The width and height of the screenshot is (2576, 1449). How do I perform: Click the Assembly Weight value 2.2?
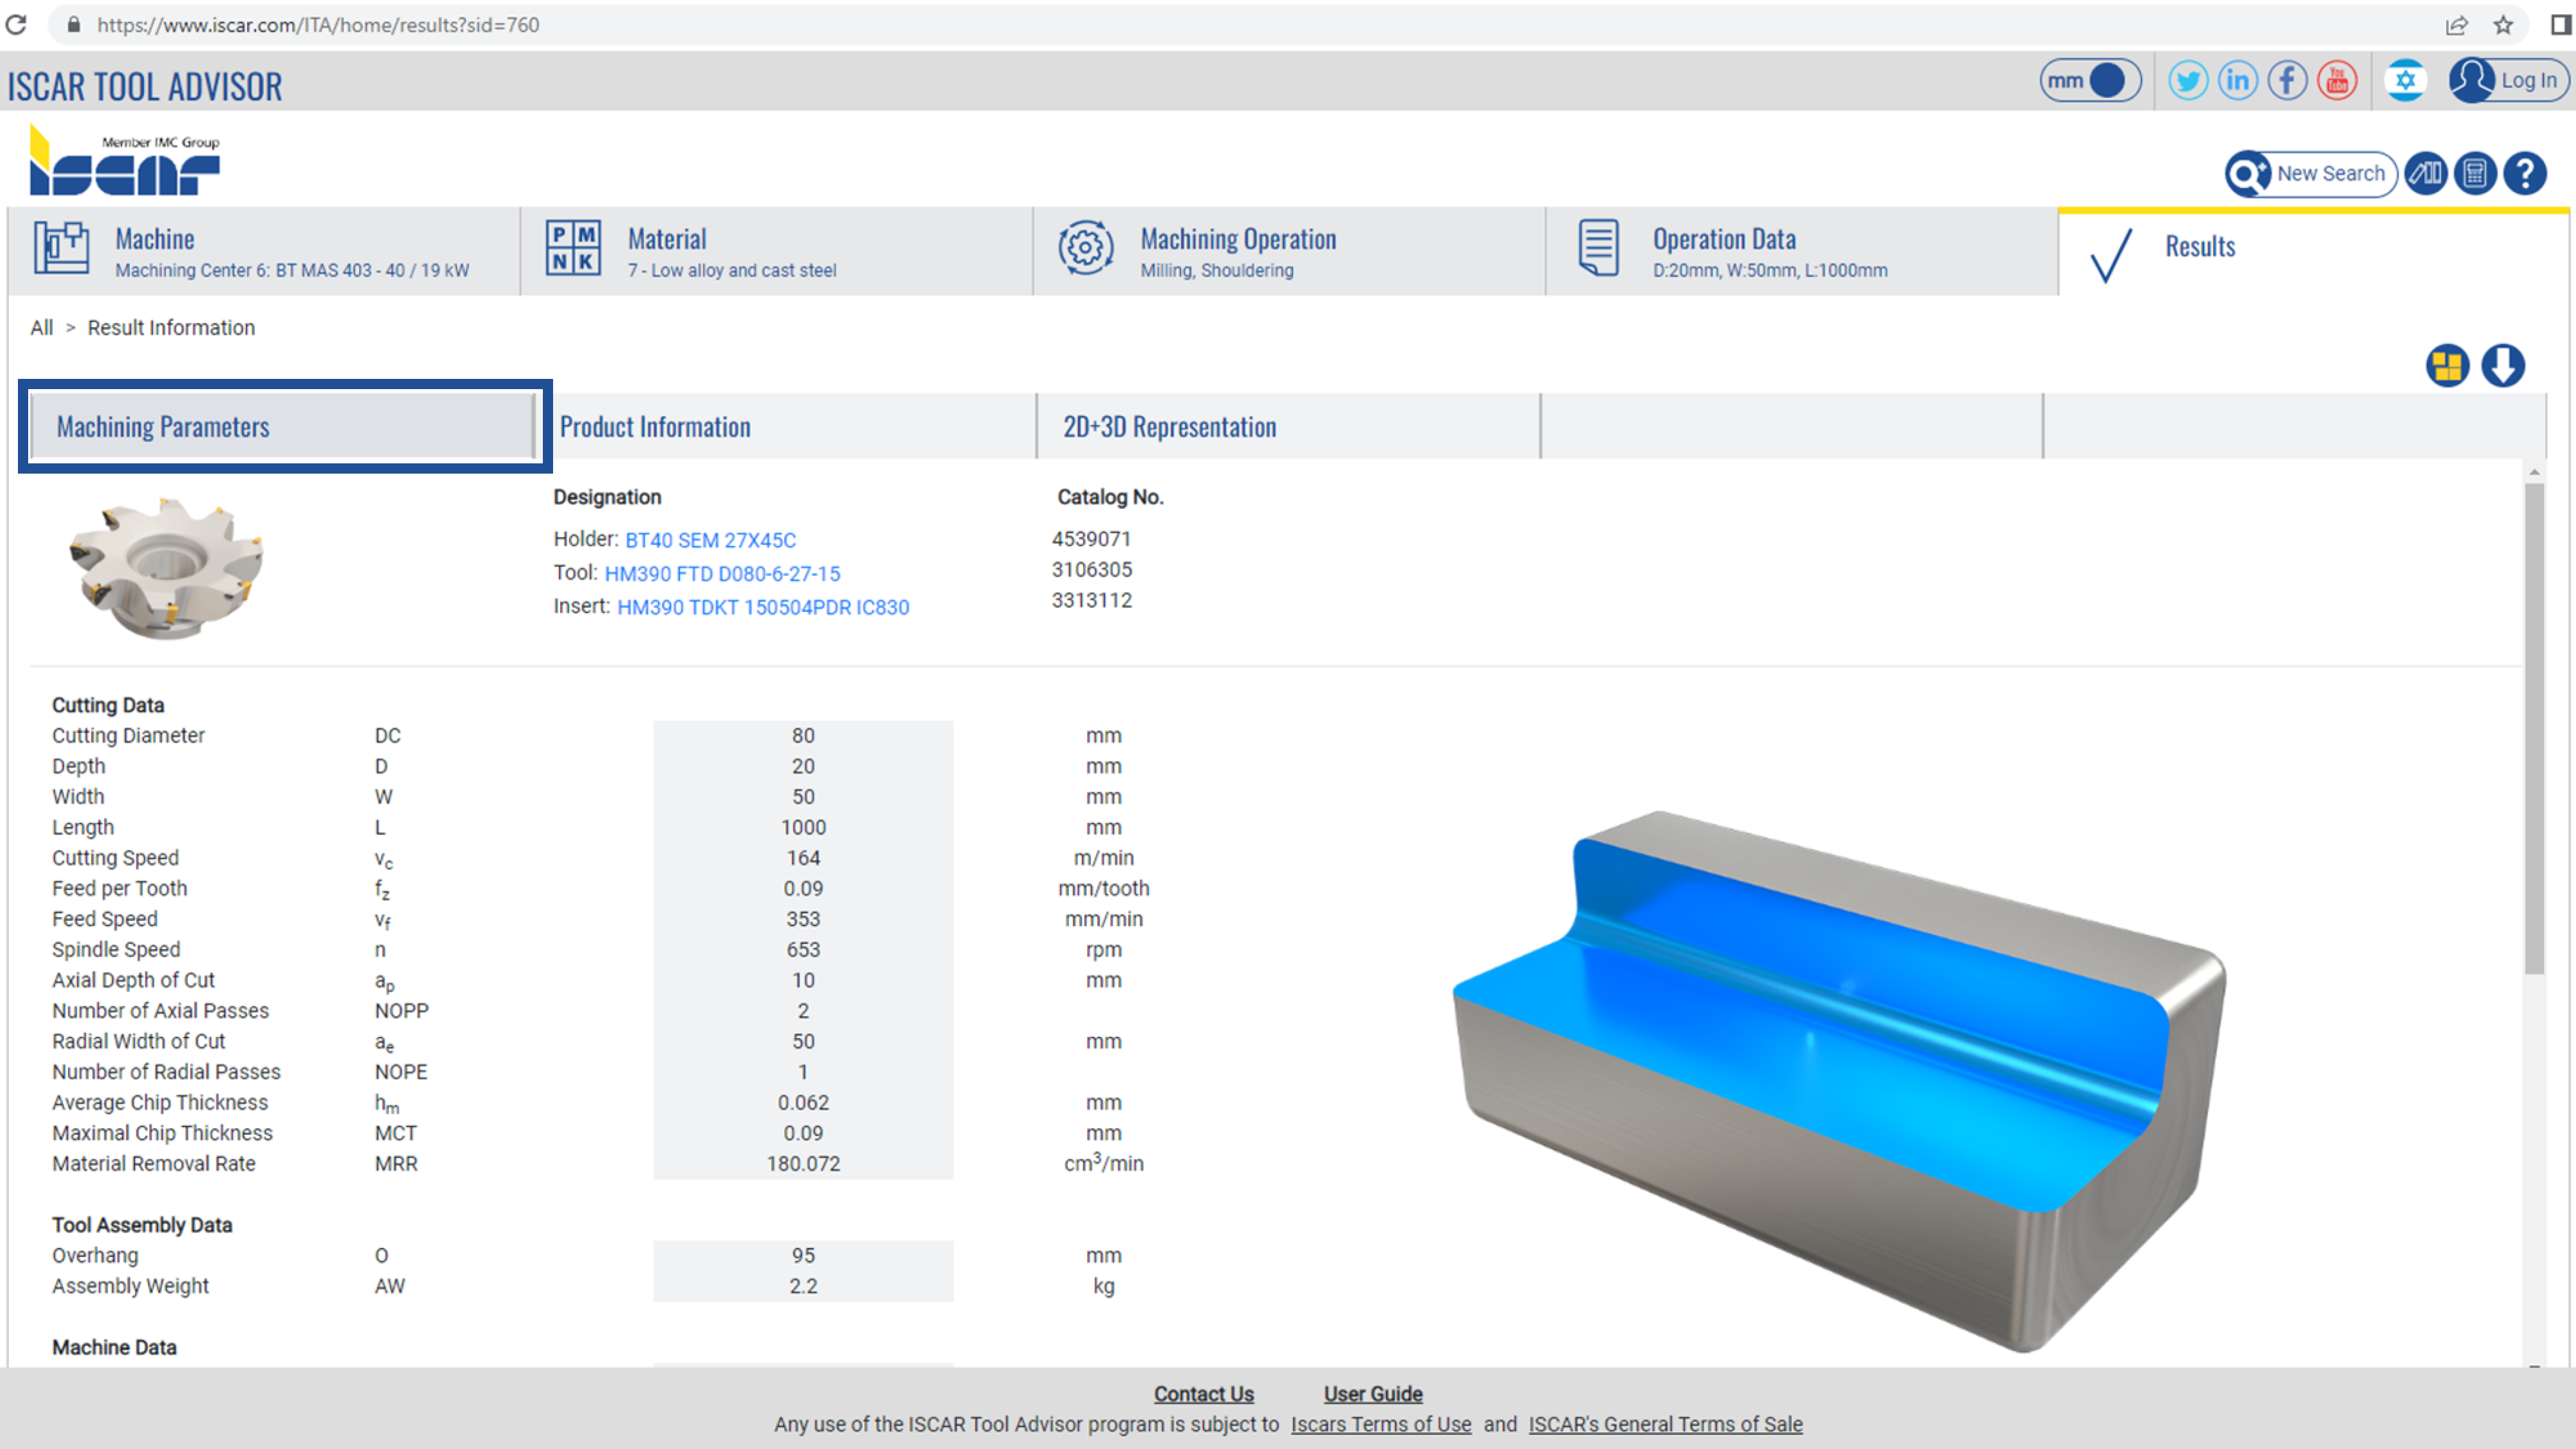click(803, 1286)
